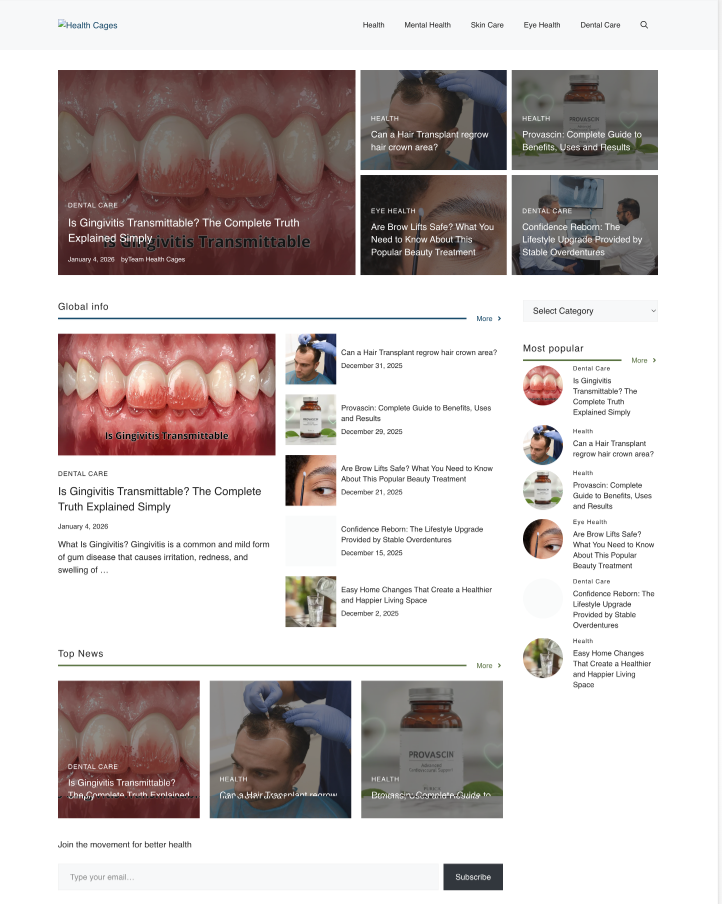Open the Brow Lifts hero tile
Viewport: 722px width, 904px height.
[433, 225]
